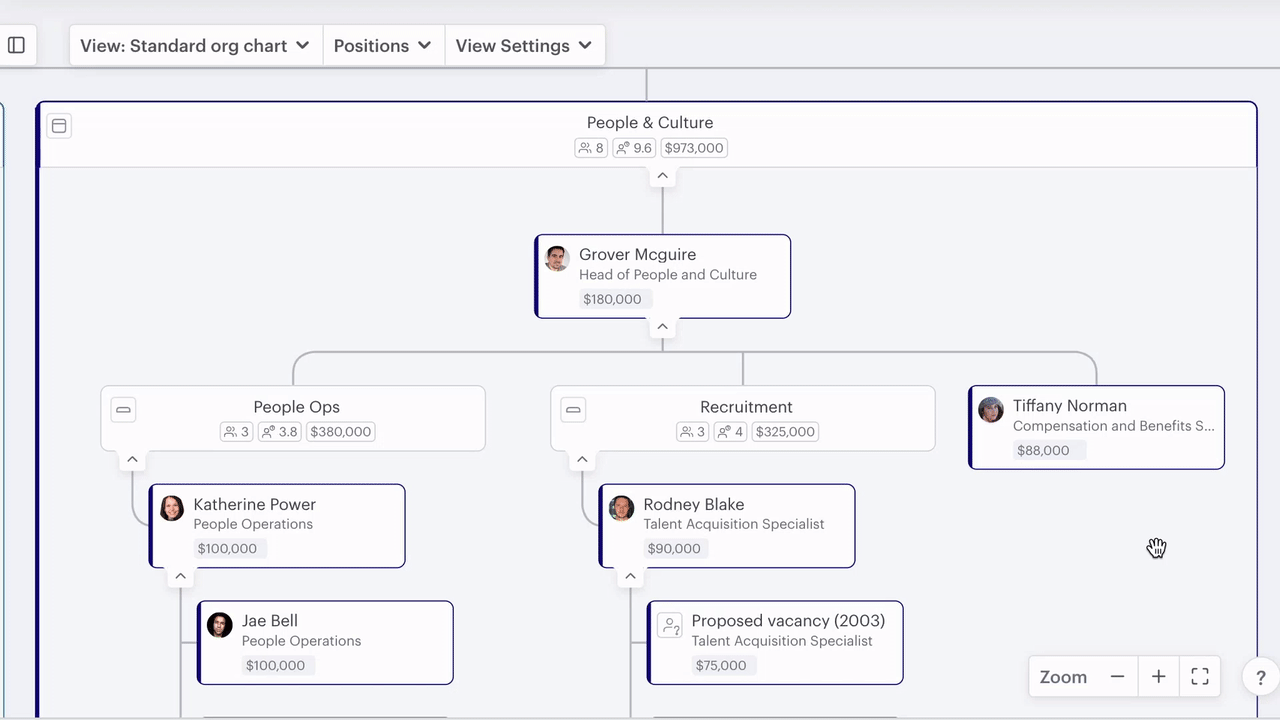The height and width of the screenshot is (720, 1280).
Task: Collapse Katherine Power's reports chevron
Action: point(180,575)
